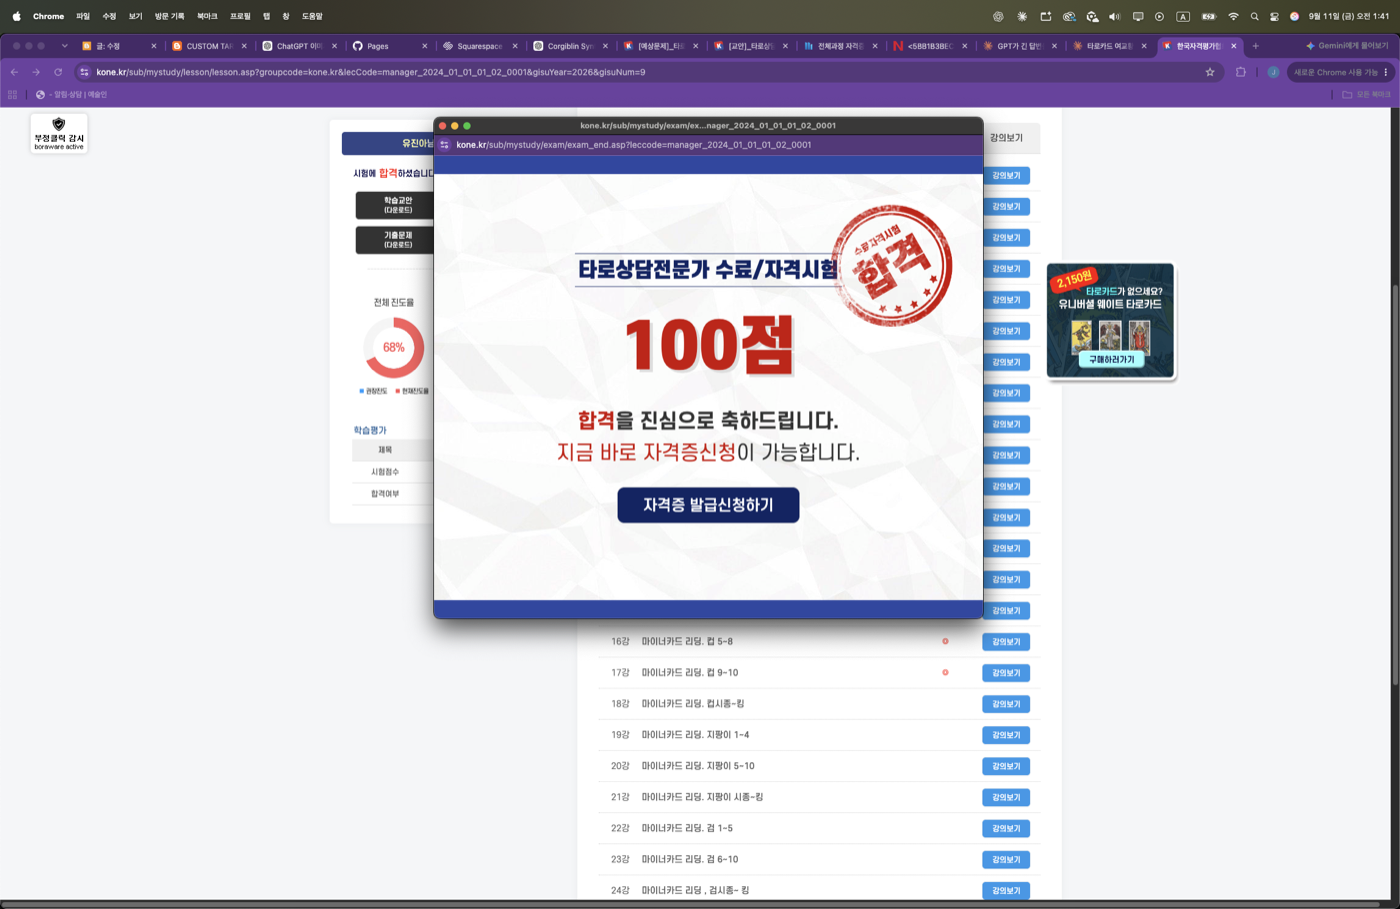Click 강의보기 for lesson 16강

tap(1006, 642)
